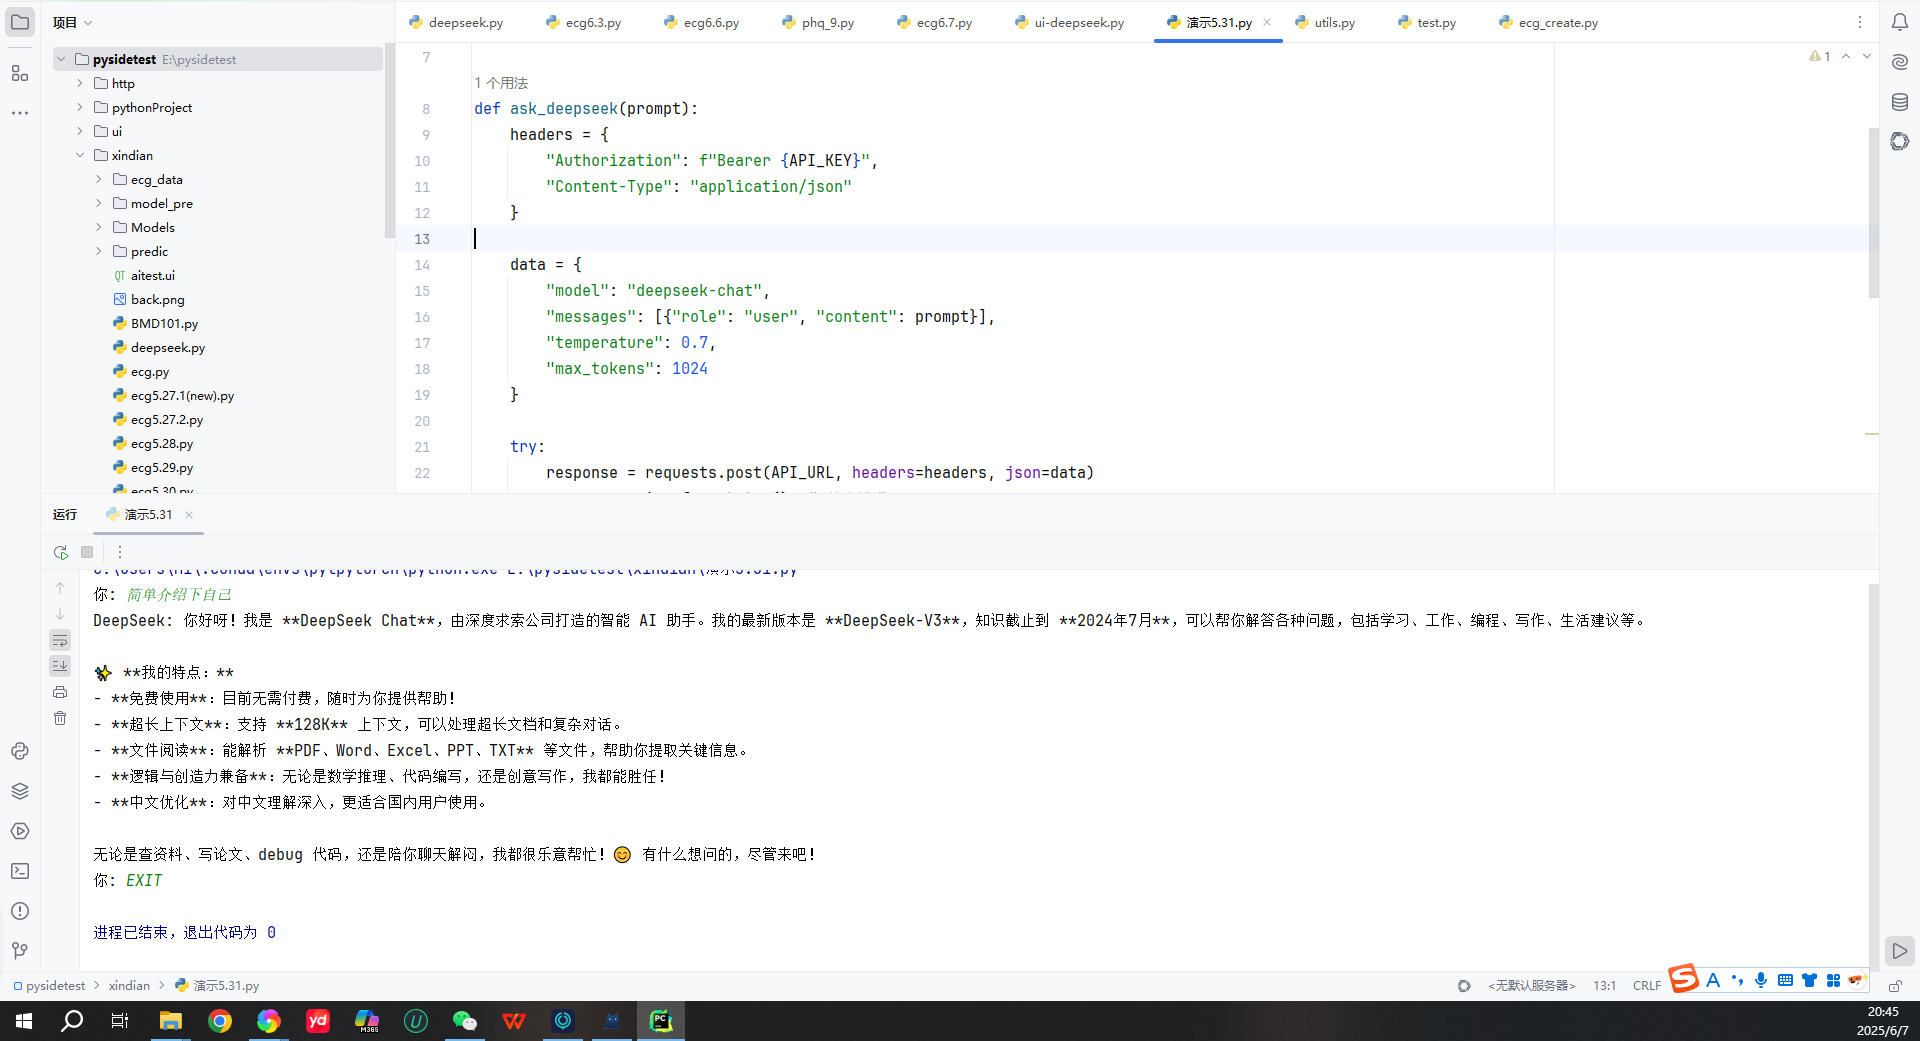The width and height of the screenshot is (1920, 1041).
Task: Open Windows Start menu
Action: click(x=24, y=1021)
